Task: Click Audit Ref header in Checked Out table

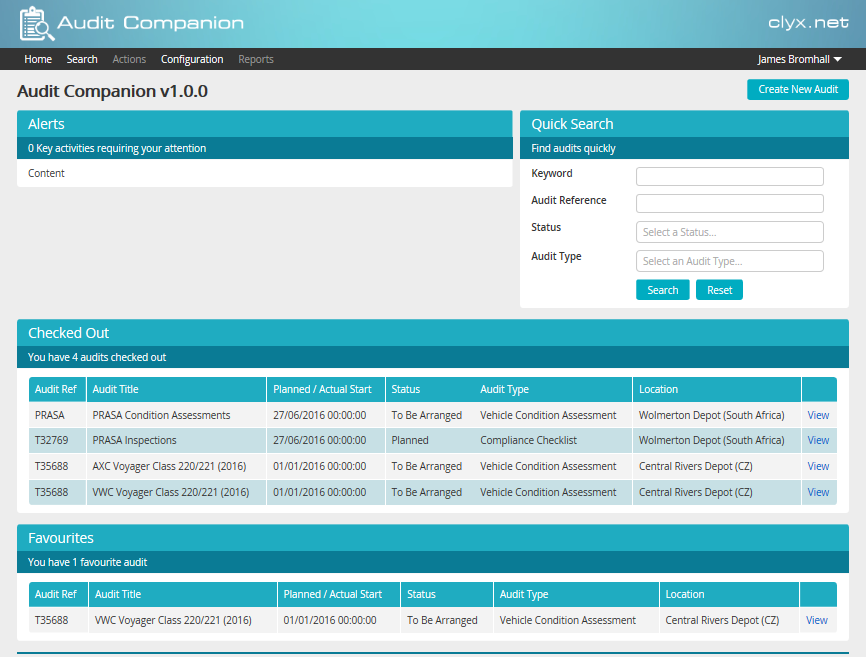Action: coord(56,389)
